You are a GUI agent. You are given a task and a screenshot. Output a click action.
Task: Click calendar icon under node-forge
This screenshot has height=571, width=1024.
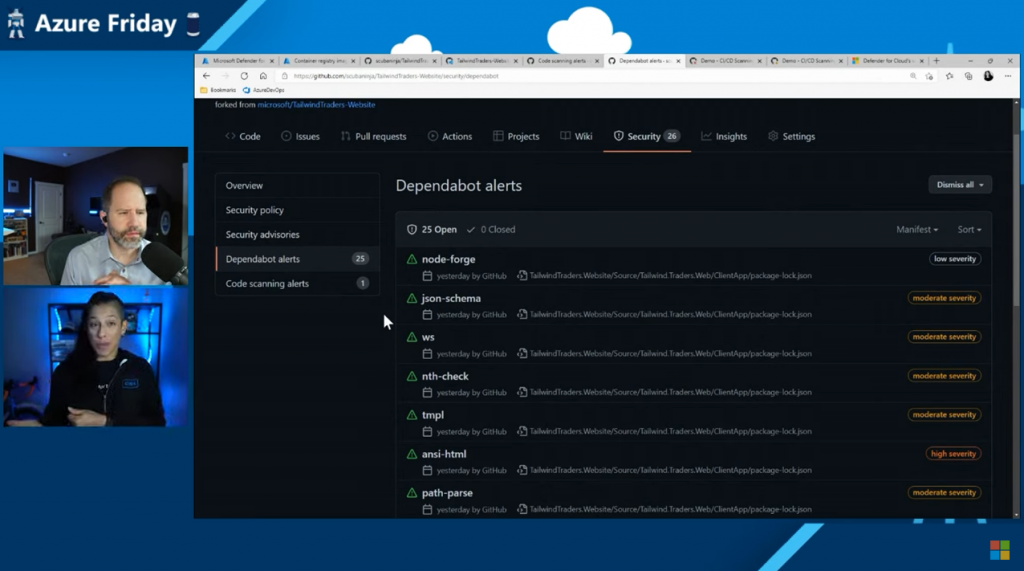427,276
